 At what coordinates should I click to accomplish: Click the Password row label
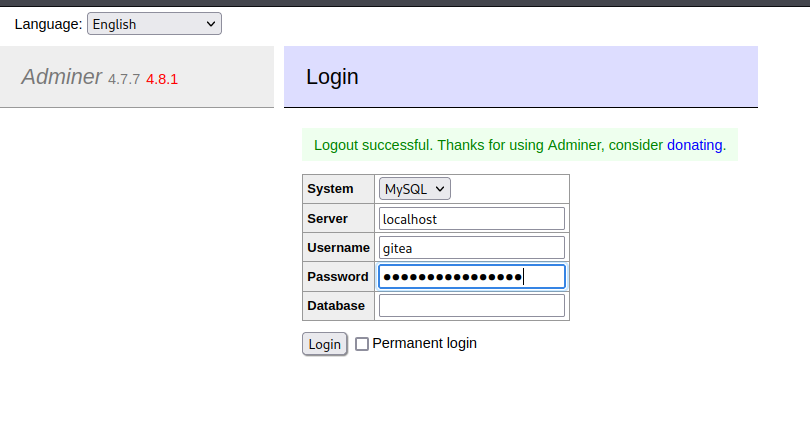(338, 277)
